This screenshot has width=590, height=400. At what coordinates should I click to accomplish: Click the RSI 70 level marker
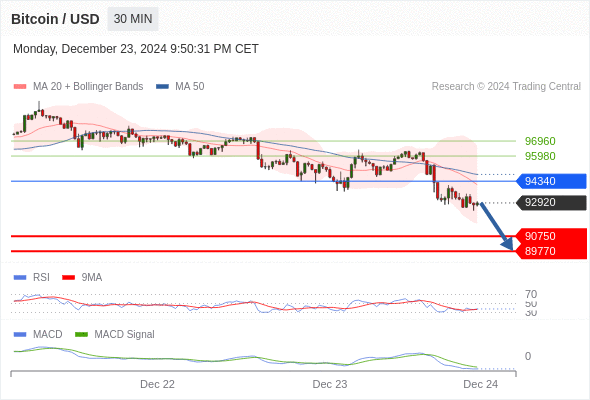(x=531, y=294)
